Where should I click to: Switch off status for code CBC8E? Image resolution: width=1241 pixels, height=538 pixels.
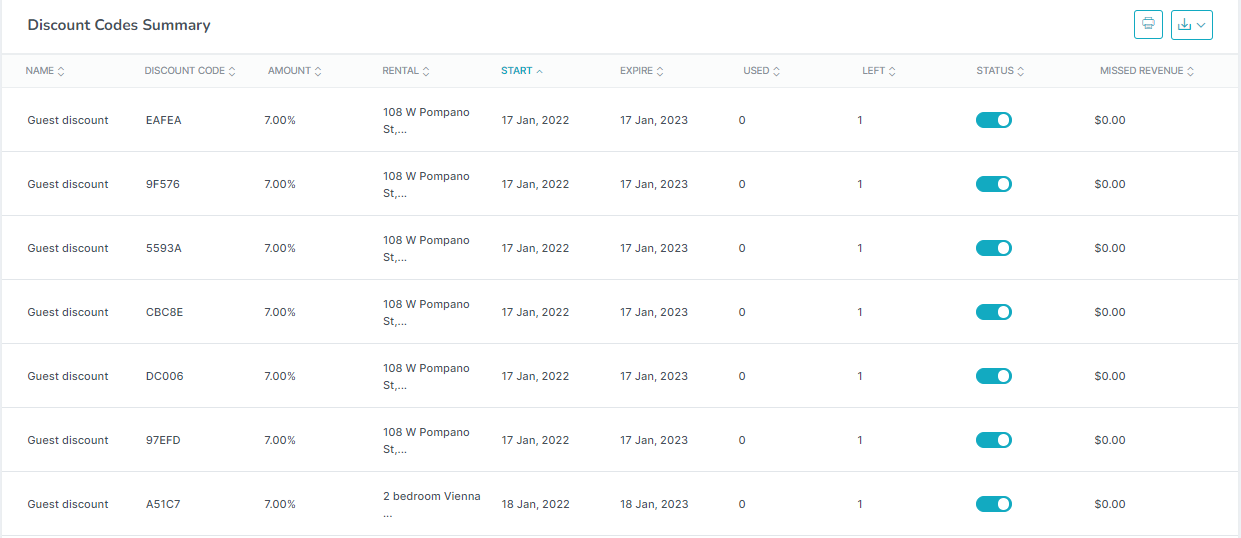(x=994, y=312)
